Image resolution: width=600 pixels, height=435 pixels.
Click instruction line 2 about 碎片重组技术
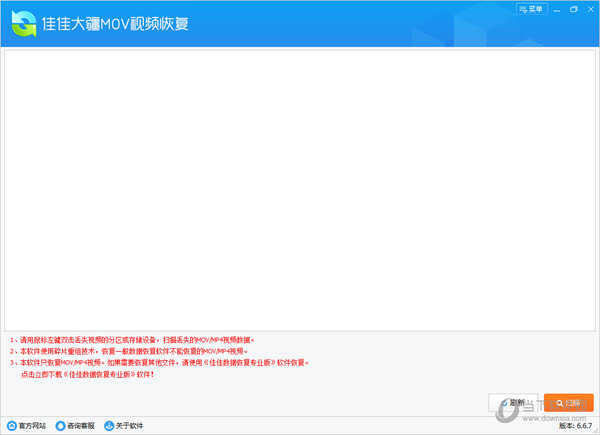[x=129, y=351]
